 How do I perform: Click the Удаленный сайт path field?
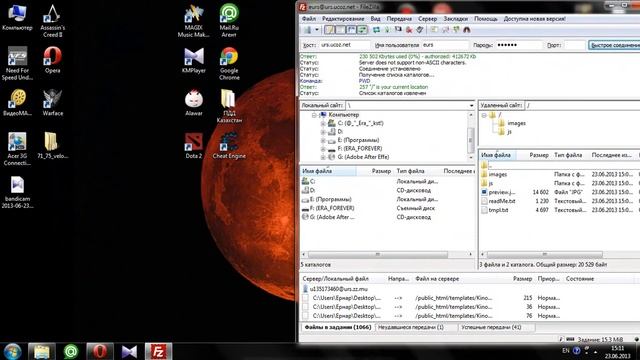point(582,105)
